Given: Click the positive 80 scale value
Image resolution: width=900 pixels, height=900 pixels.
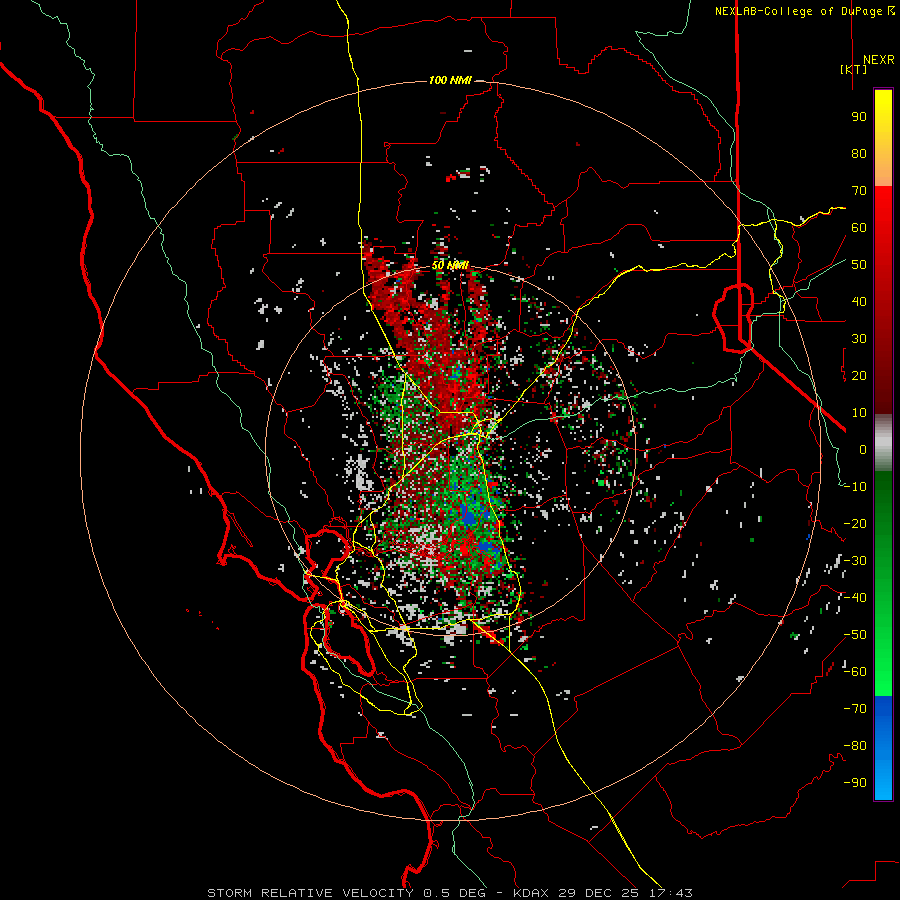Looking at the screenshot, I should tap(859, 154).
